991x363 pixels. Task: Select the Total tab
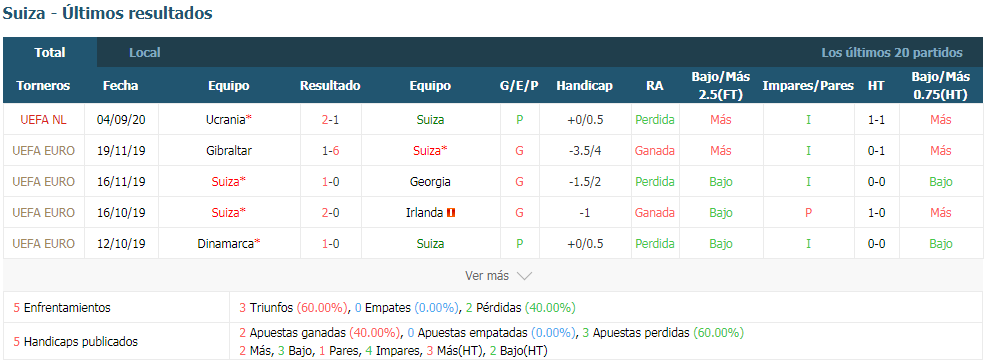pos(50,52)
